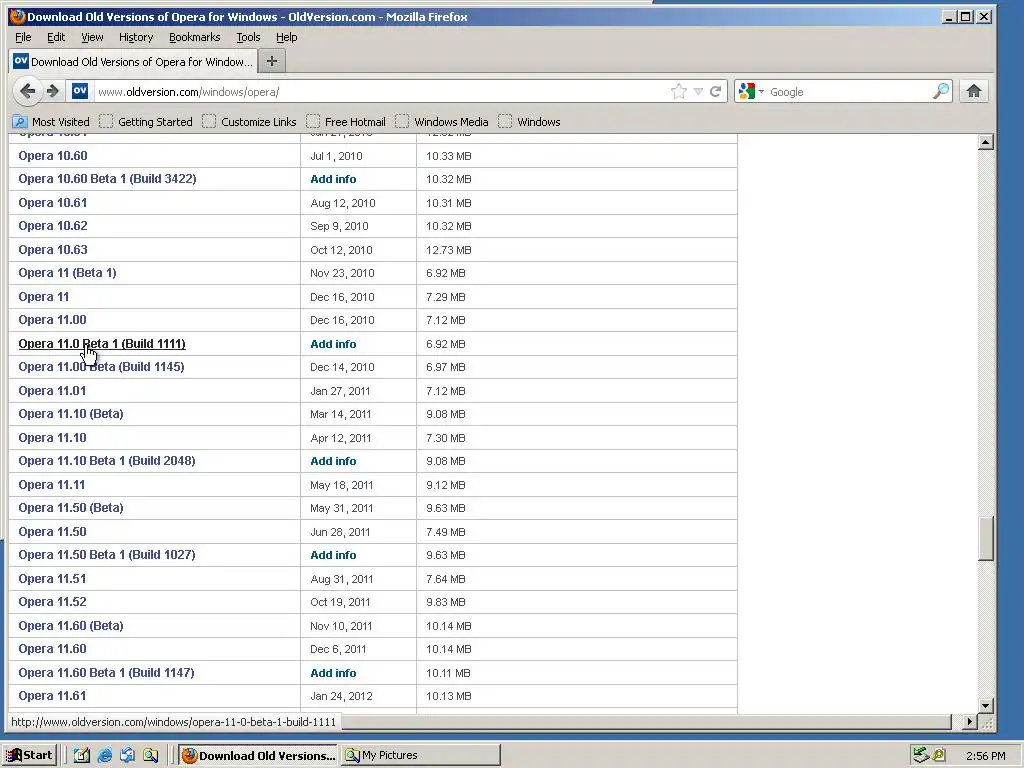This screenshot has width=1024, height=768.
Task: Open the History menu
Action: point(136,37)
